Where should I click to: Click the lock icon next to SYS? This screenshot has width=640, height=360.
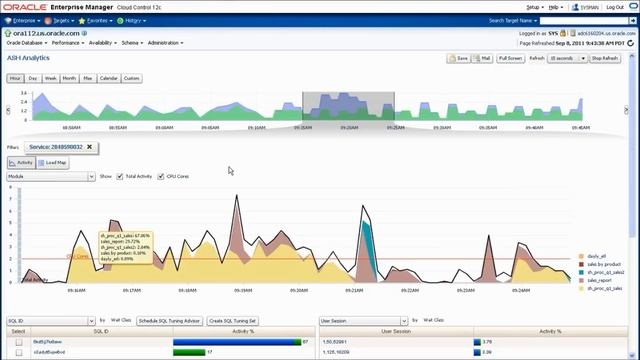coord(563,33)
